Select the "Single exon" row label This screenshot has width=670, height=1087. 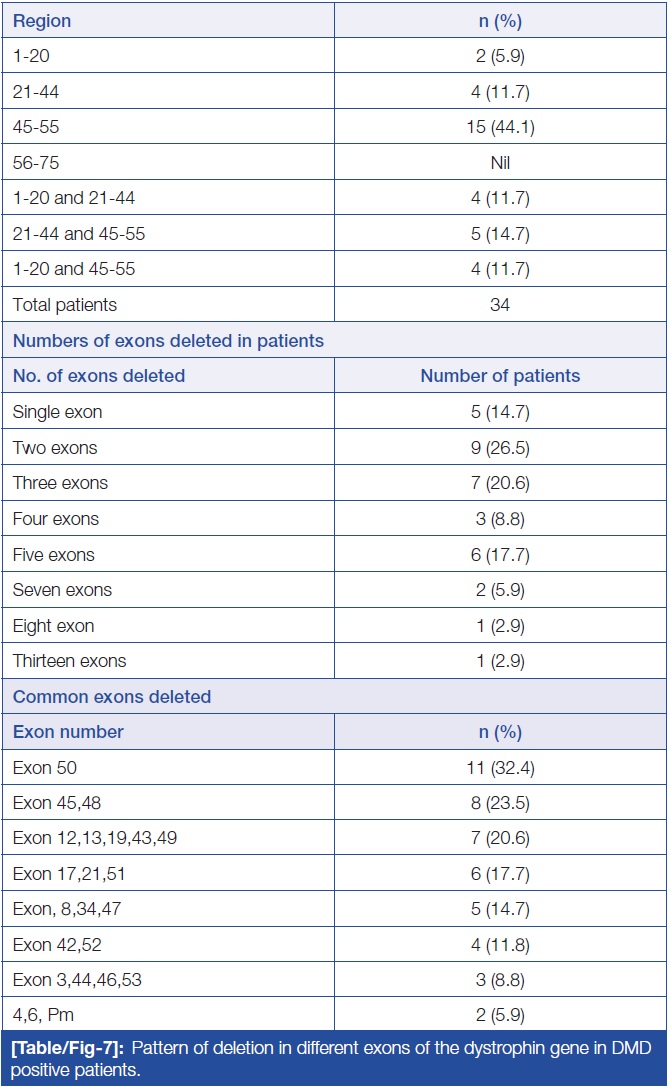click(x=57, y=412)
